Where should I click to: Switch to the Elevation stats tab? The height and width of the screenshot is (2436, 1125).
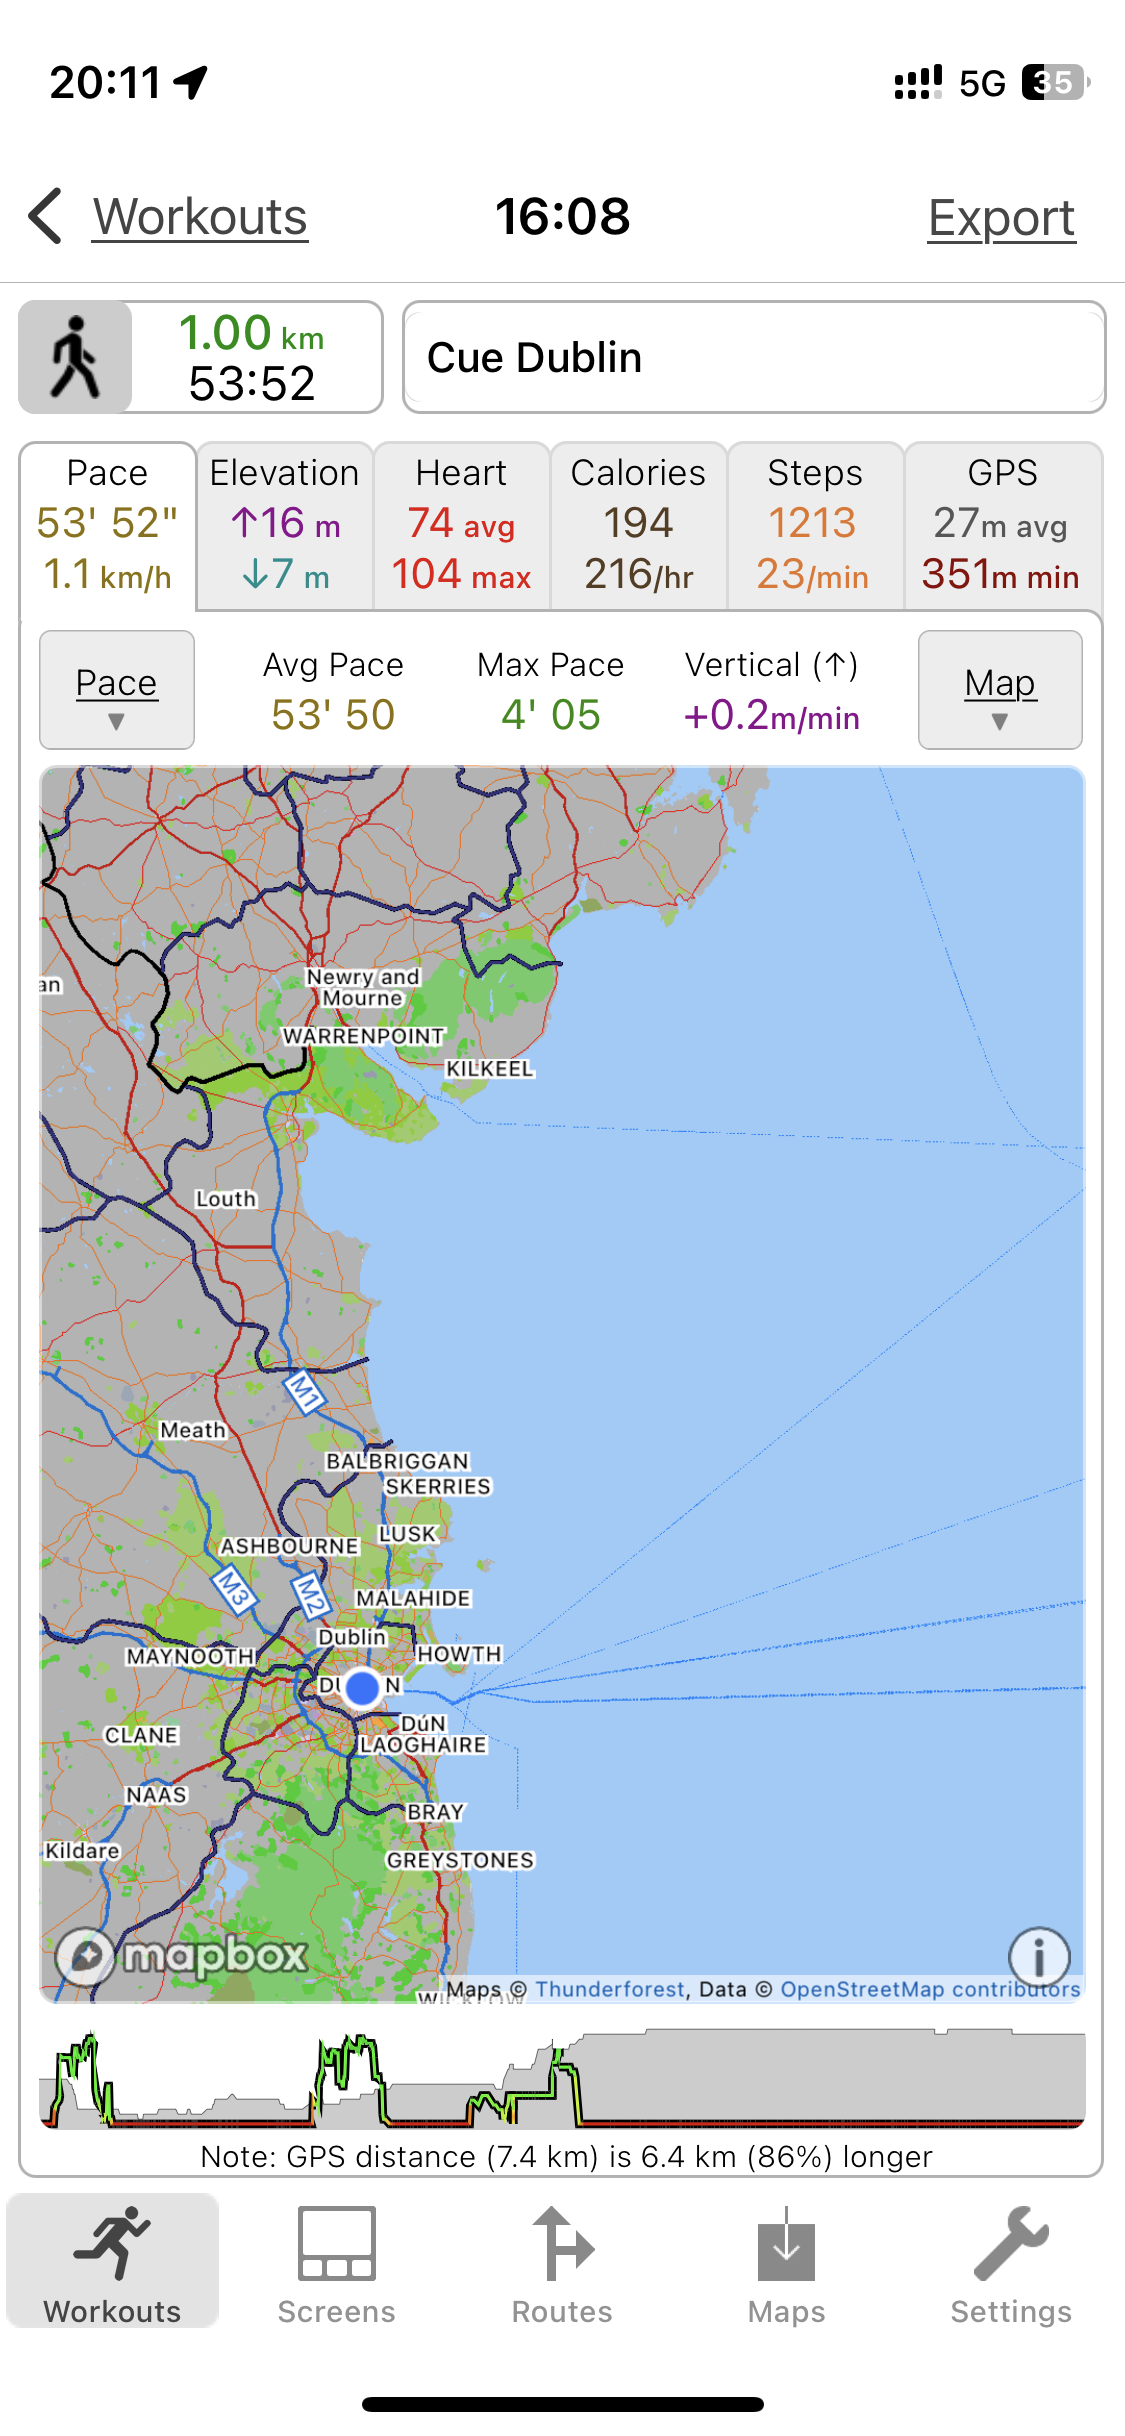tap(285, 526)
